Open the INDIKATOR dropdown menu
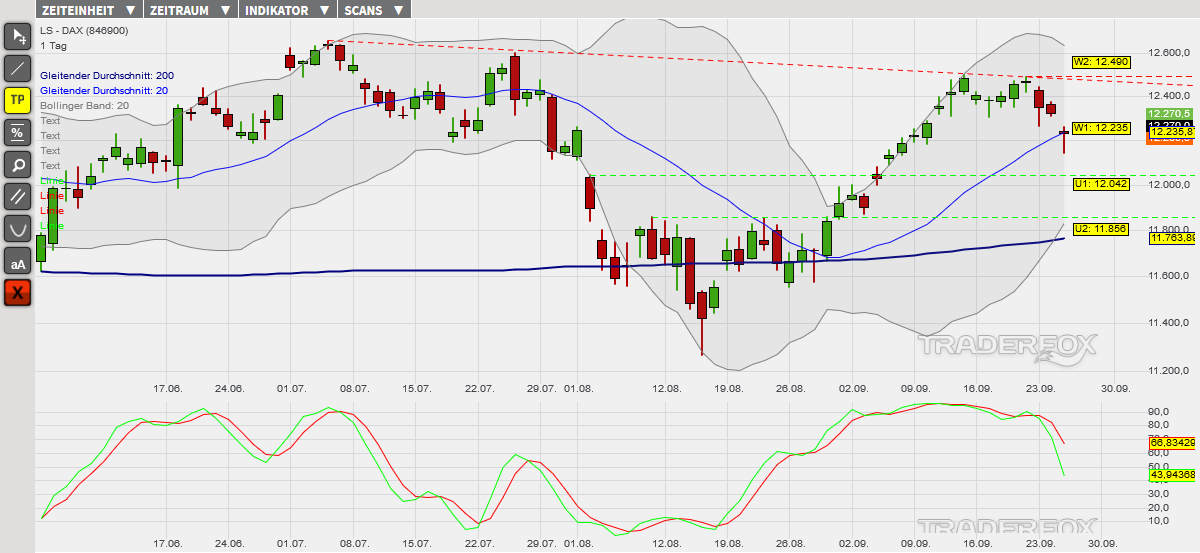This screenshot has height=553, width=1200. pyautogui.click(x=288, y=10)
